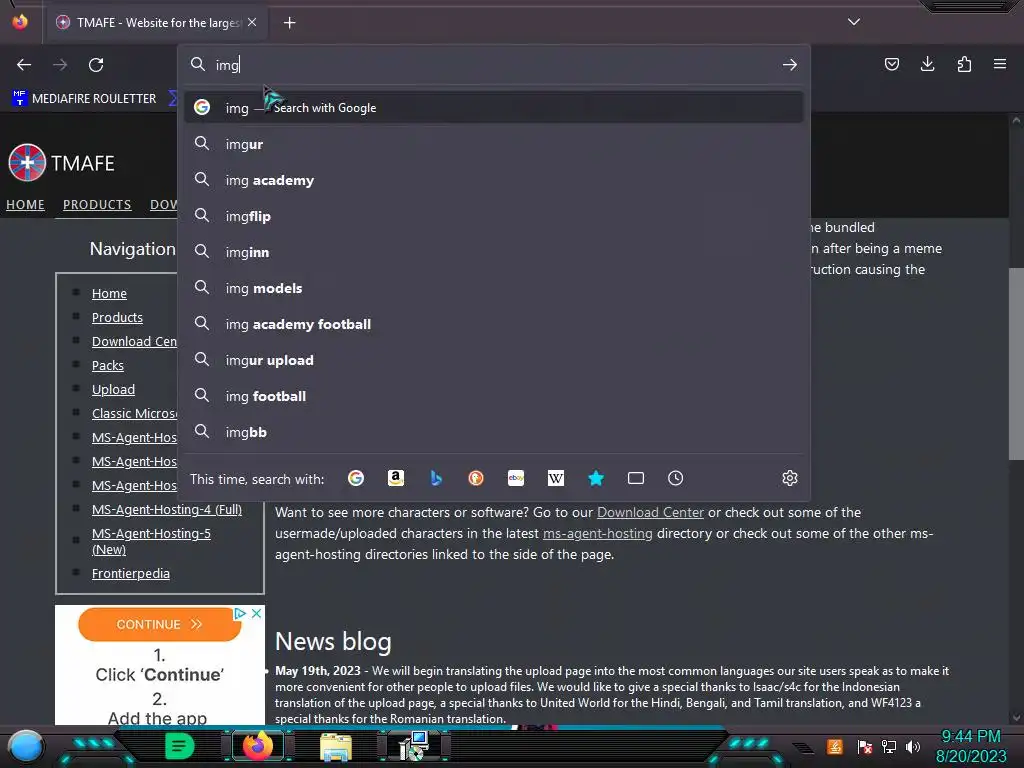Open MS-Agent-Hosting-4 (Full) link

click(167, 509)
